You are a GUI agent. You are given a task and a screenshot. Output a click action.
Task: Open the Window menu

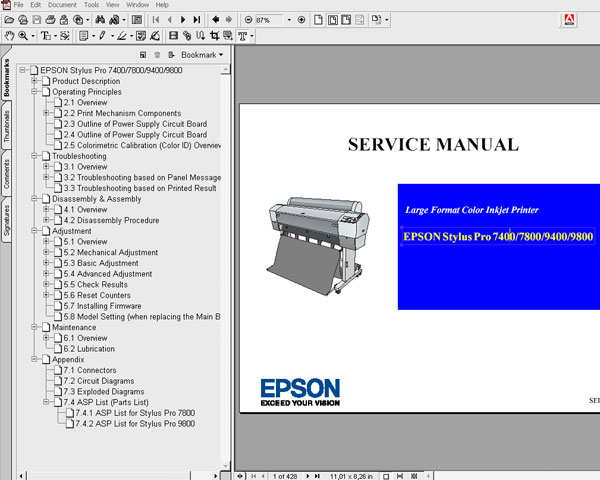[137, 5]
